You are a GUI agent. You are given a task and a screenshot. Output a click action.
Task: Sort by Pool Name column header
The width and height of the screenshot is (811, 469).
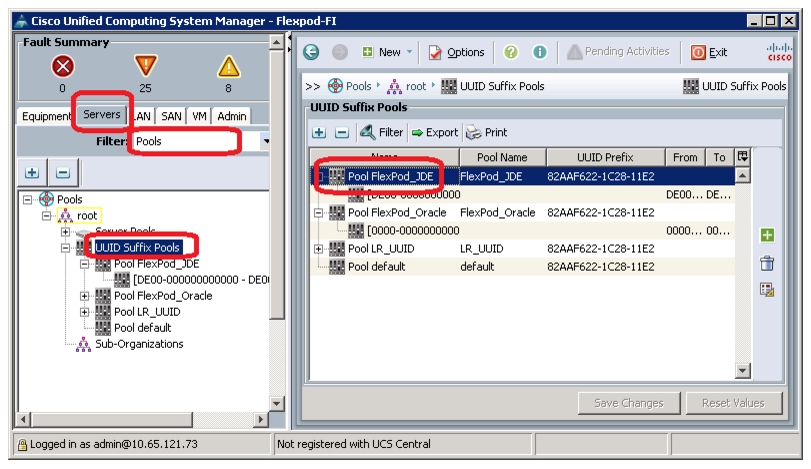pyautogui.click(x=502, y=157)
